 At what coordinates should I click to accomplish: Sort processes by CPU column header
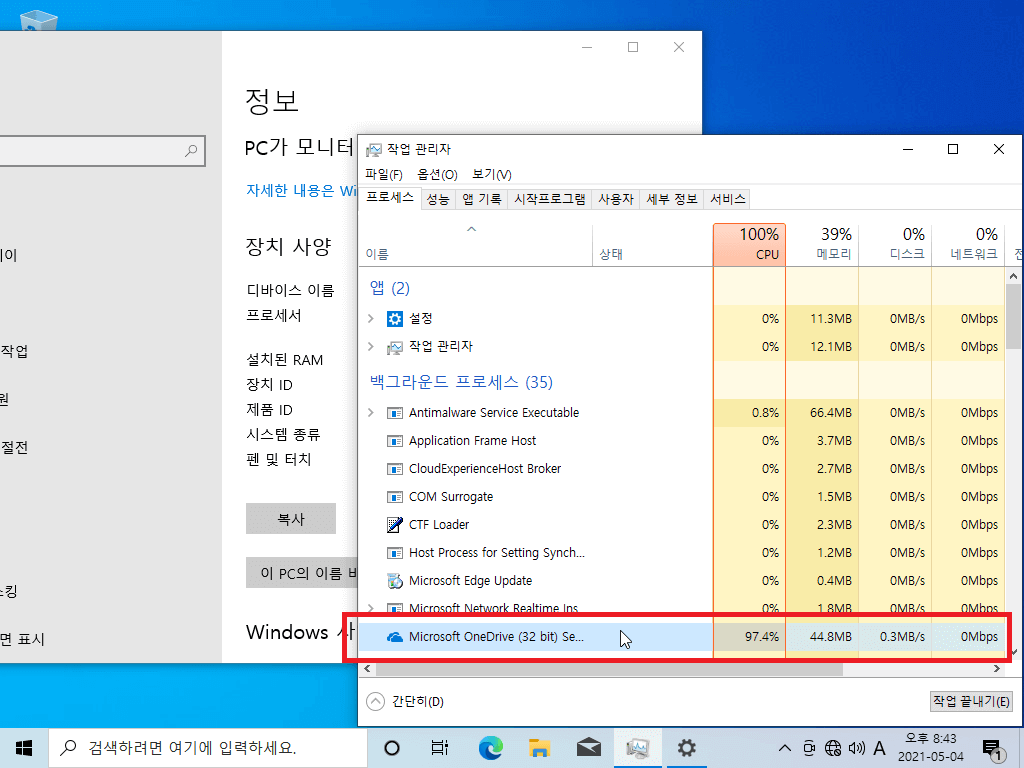coord(749,244)
